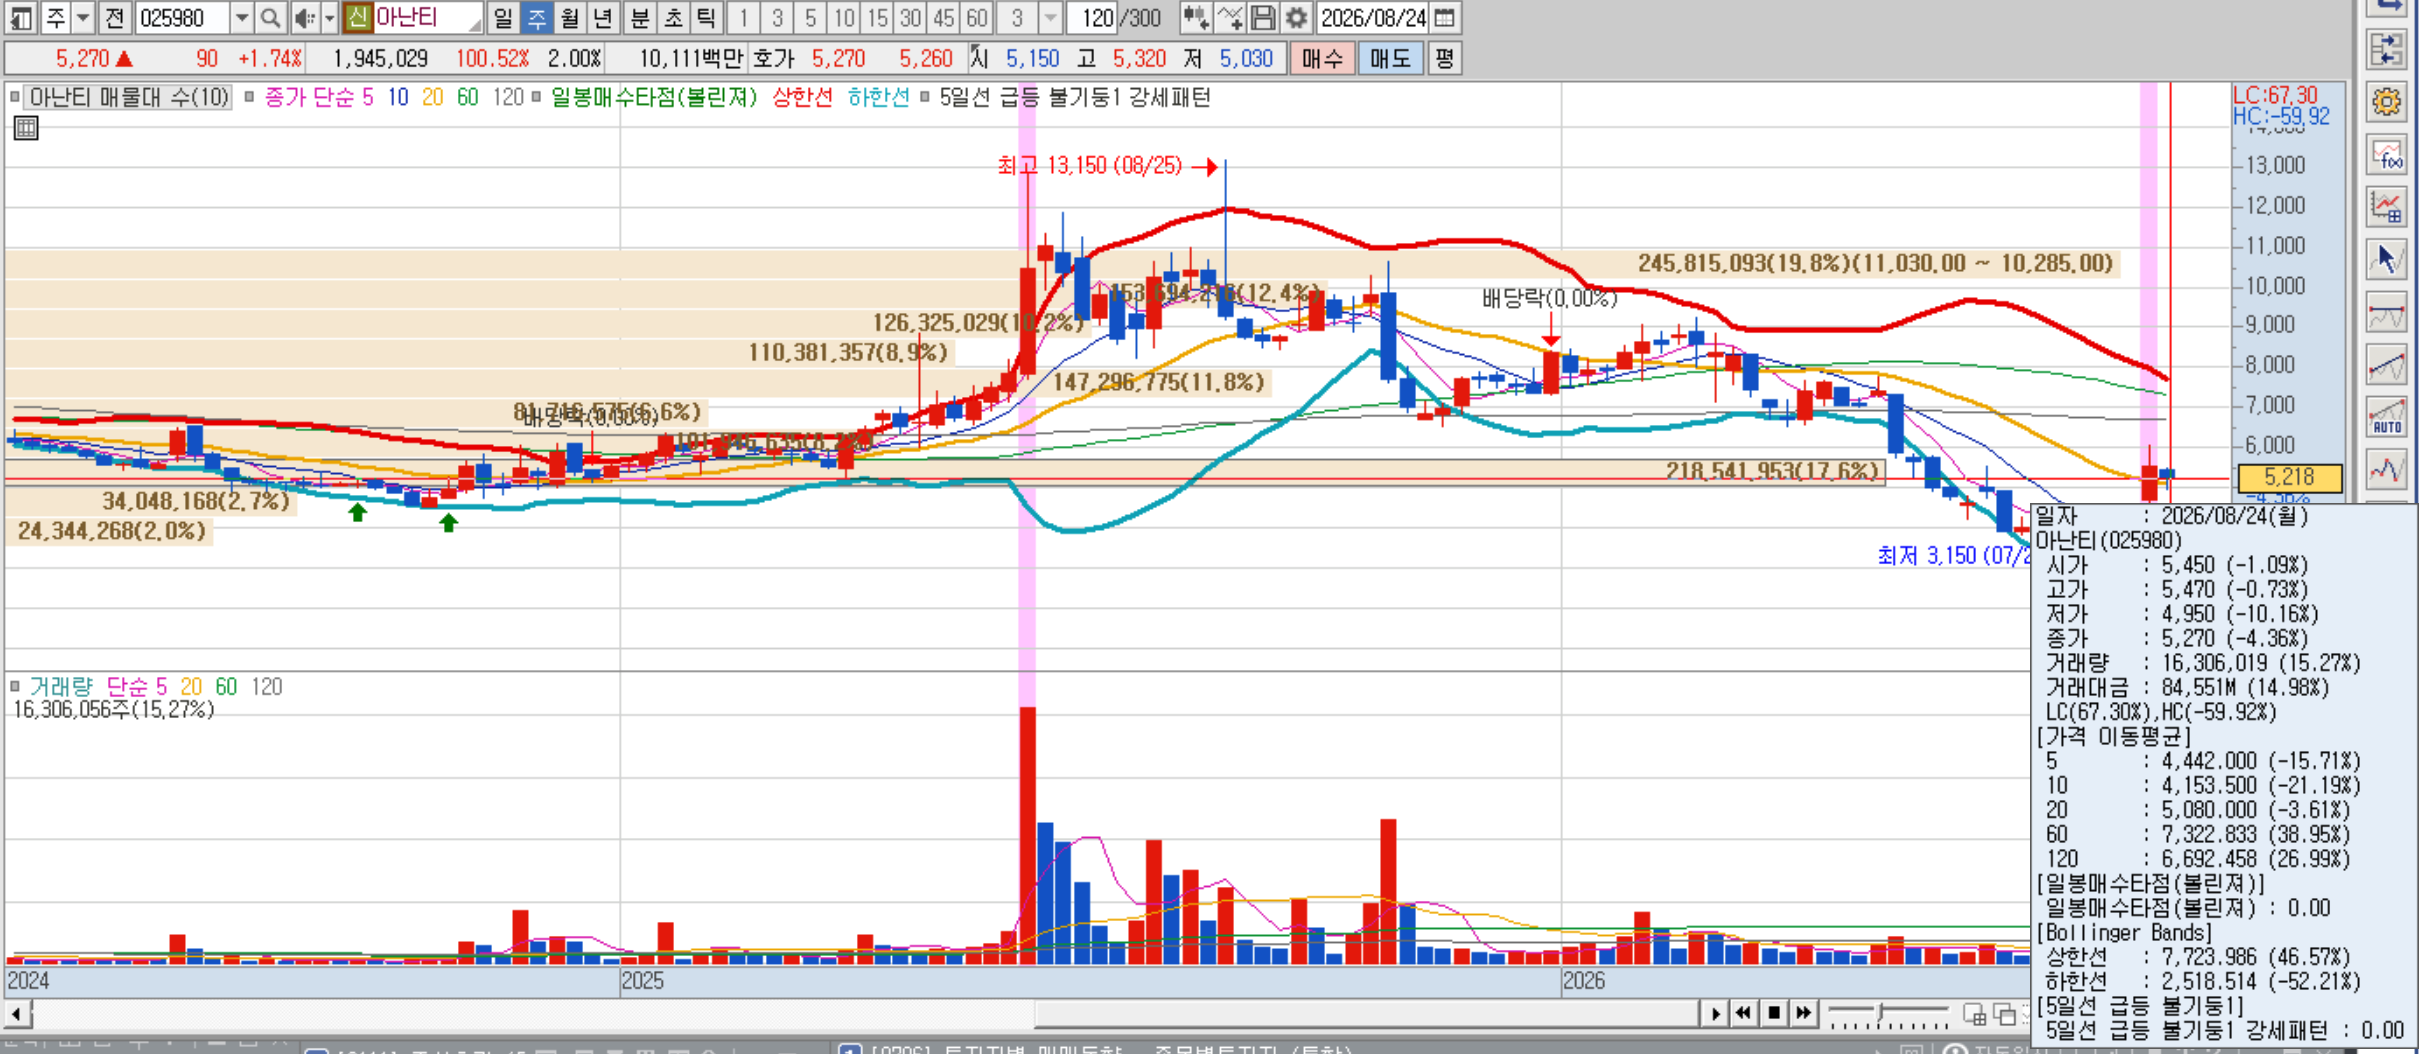Click the 상한선 upper band legend label
2420x1054 pixels.
802,97
